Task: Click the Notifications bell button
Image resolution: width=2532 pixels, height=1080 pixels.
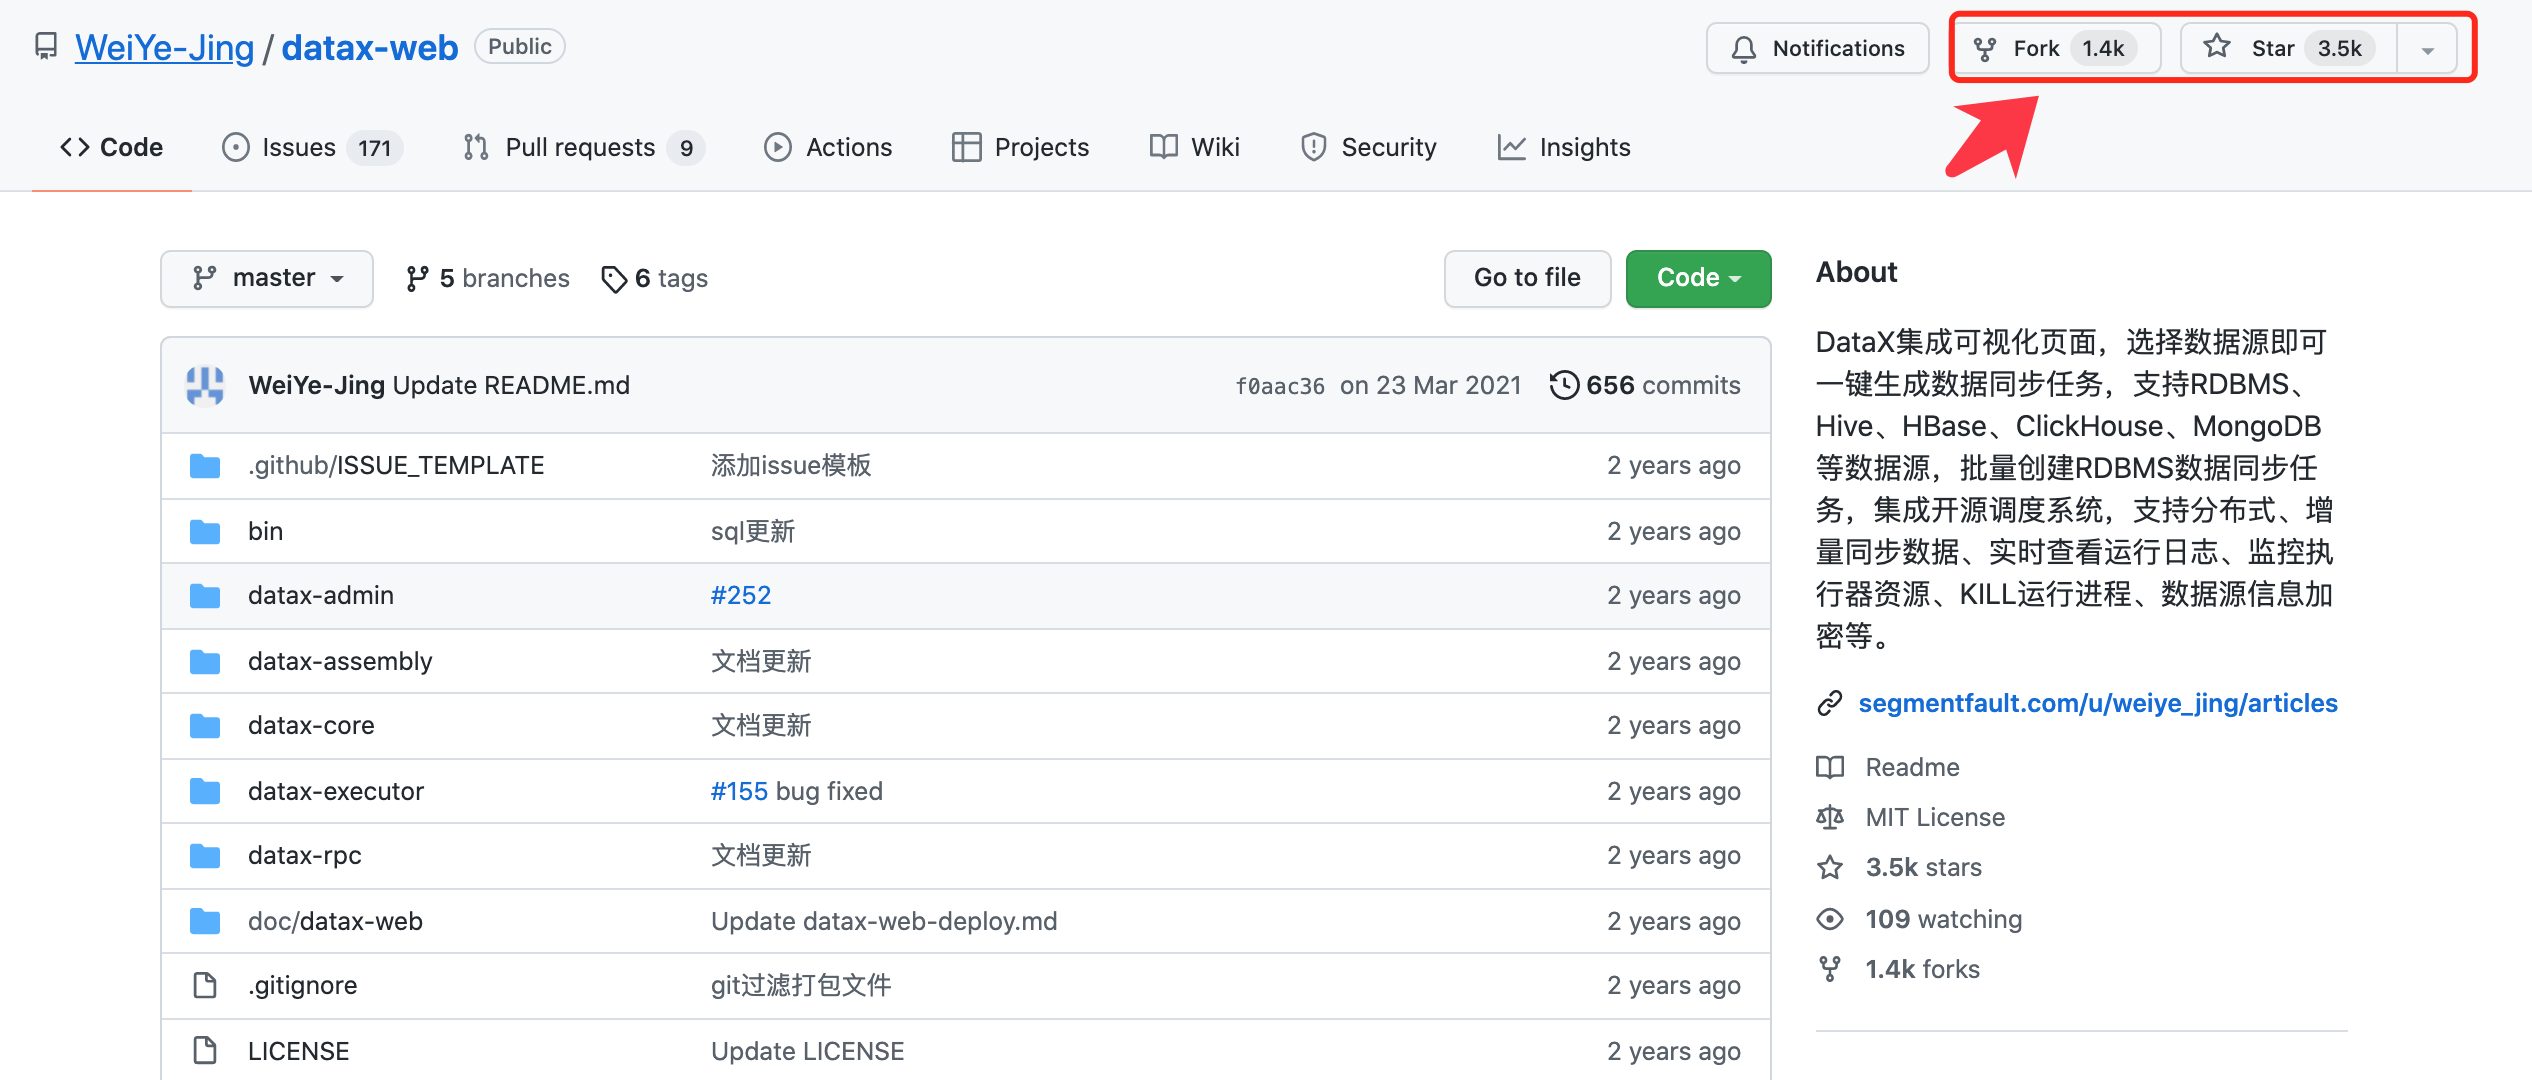Action: [1817, 48]
